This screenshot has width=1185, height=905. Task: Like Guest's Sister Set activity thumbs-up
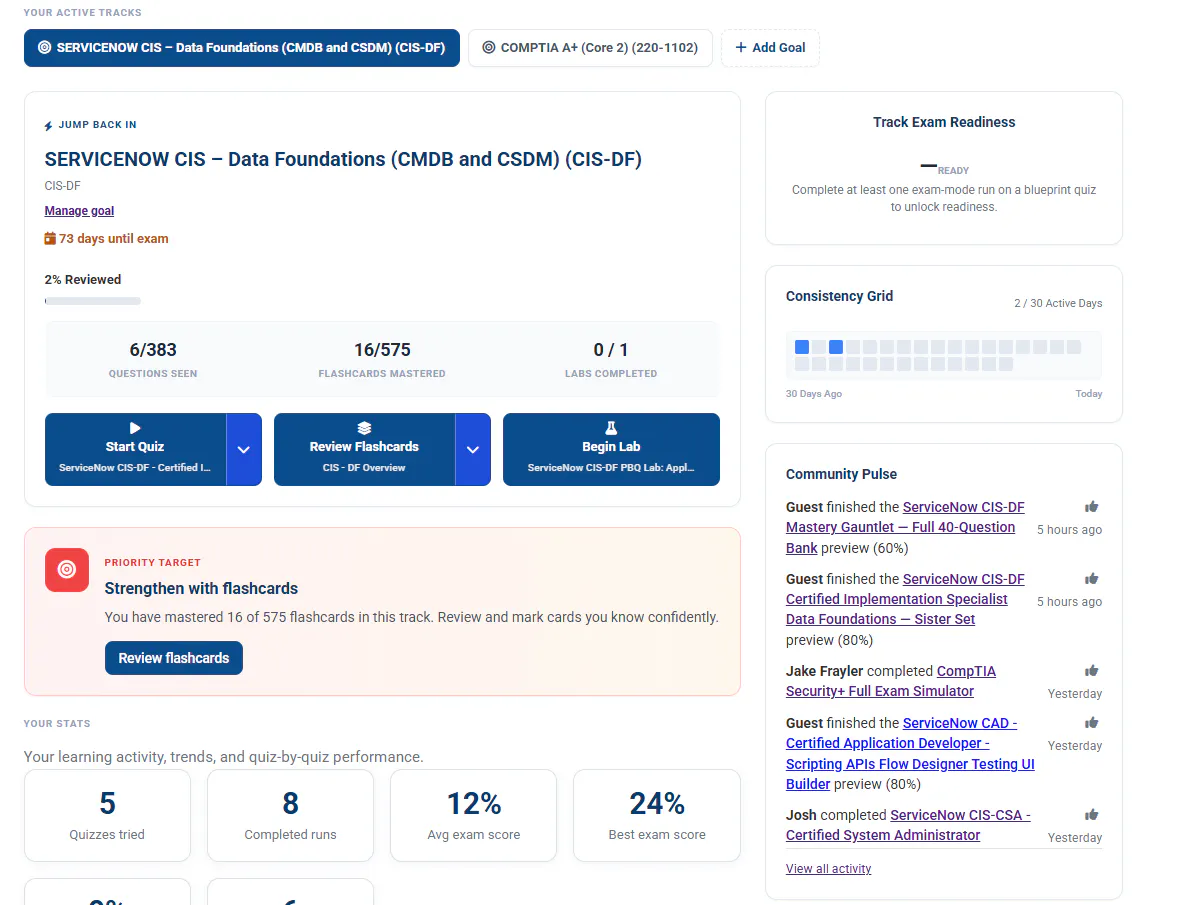[1091, 579]
